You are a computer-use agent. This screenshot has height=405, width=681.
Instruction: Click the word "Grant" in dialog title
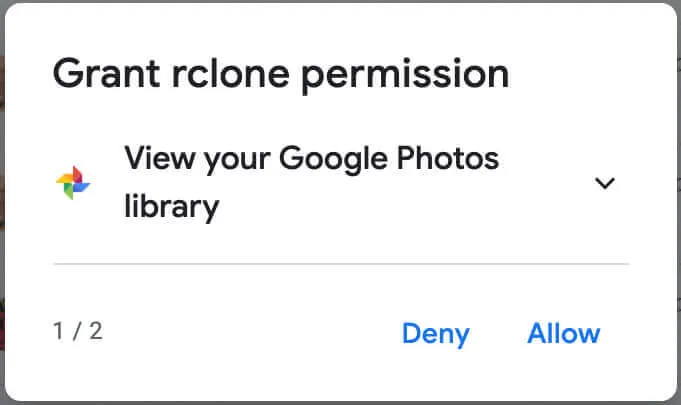tap(106, 73)
